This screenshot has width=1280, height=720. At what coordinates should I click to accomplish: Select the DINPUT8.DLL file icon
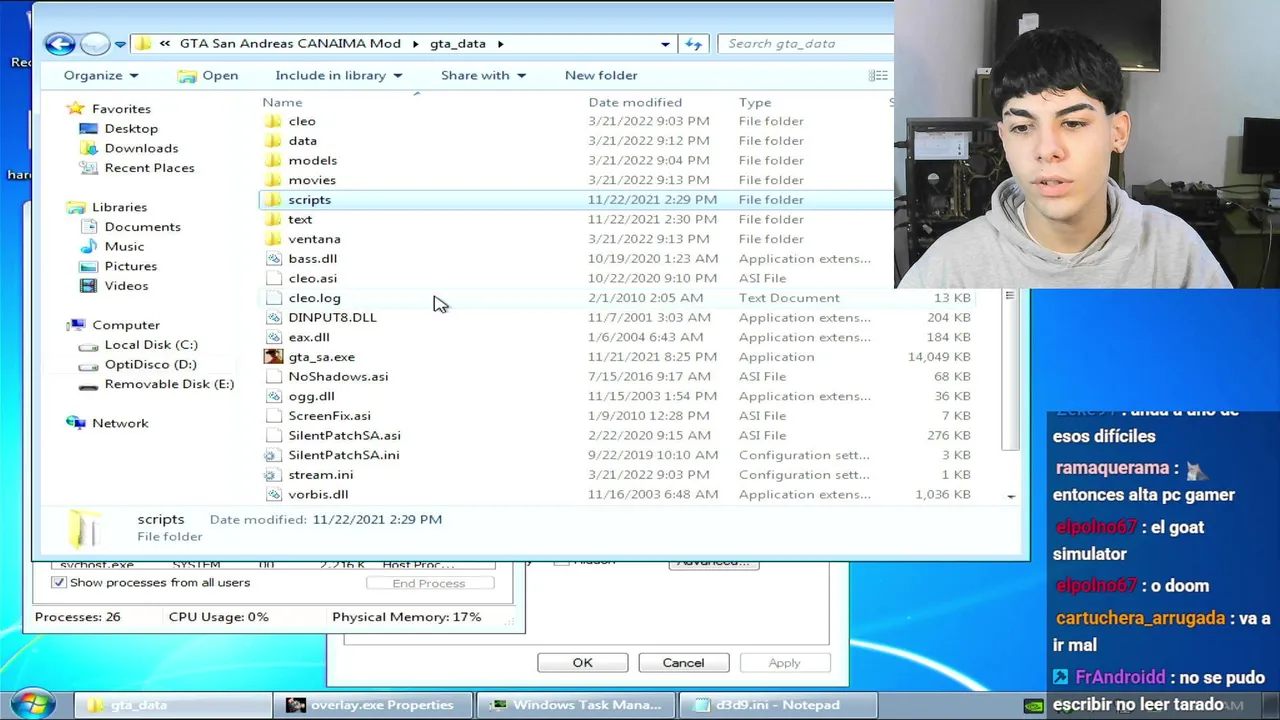click(x=274, y=317)
